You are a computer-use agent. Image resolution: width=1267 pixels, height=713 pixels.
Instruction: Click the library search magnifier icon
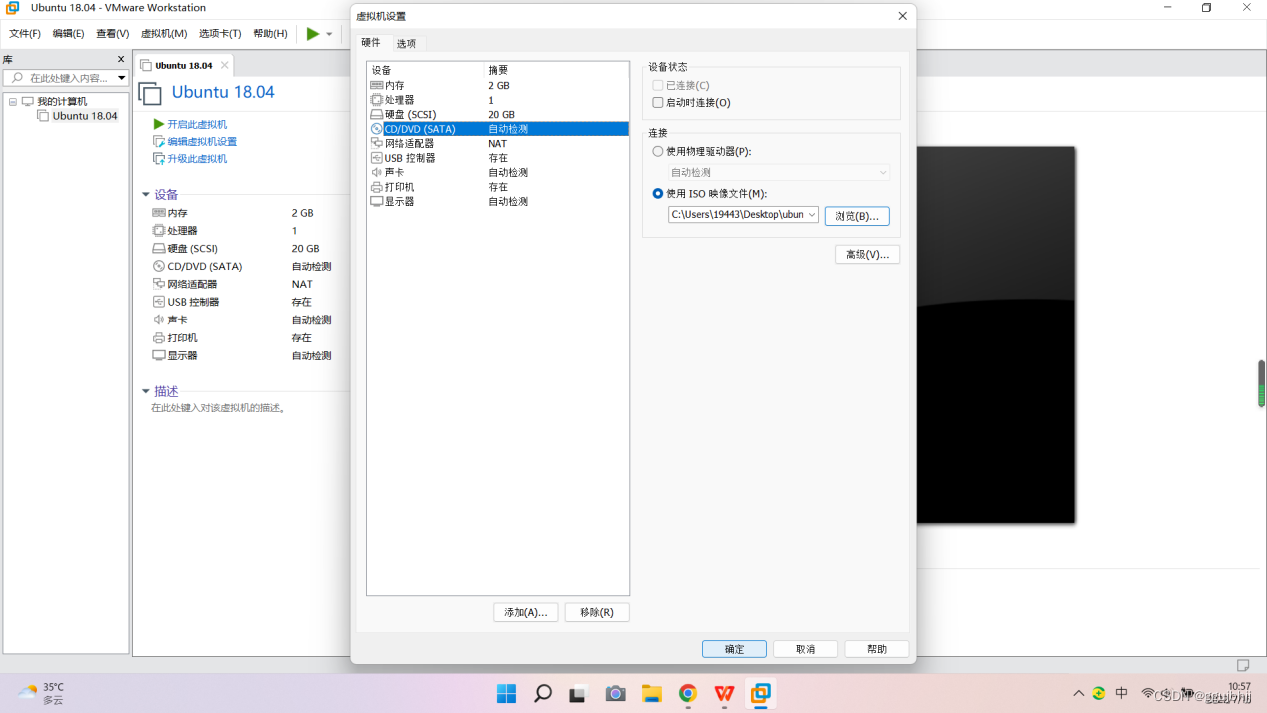(x=17, y=78)
